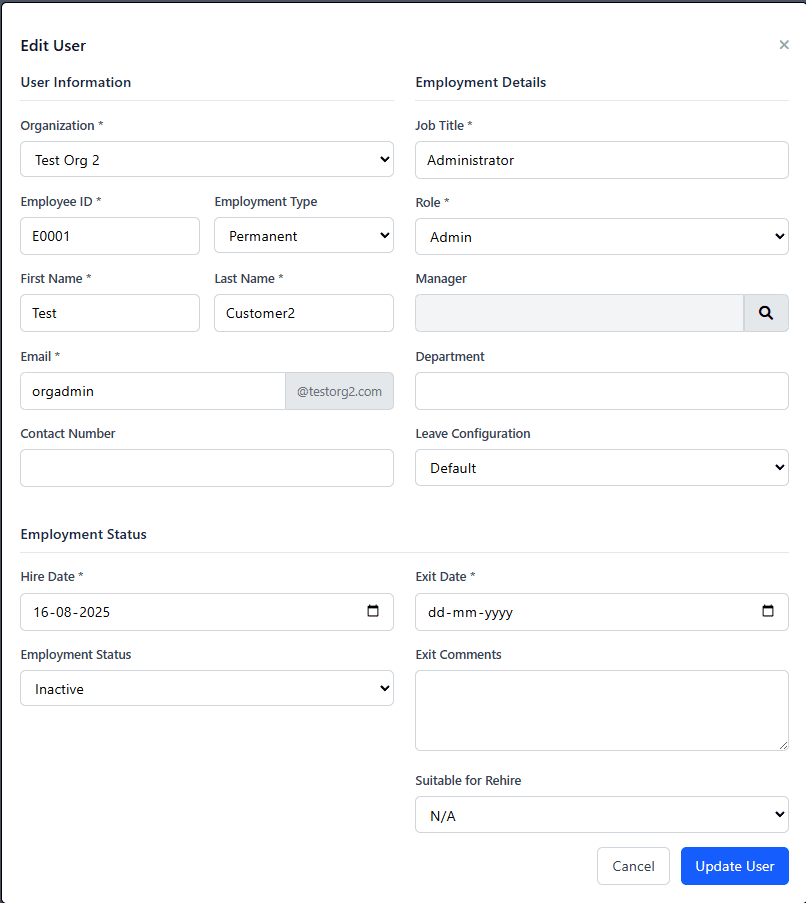The image size is (806, 903).
Task: Open the Leave Configuration dropdown
Action: pyautogui.click(x=601, y=468)
